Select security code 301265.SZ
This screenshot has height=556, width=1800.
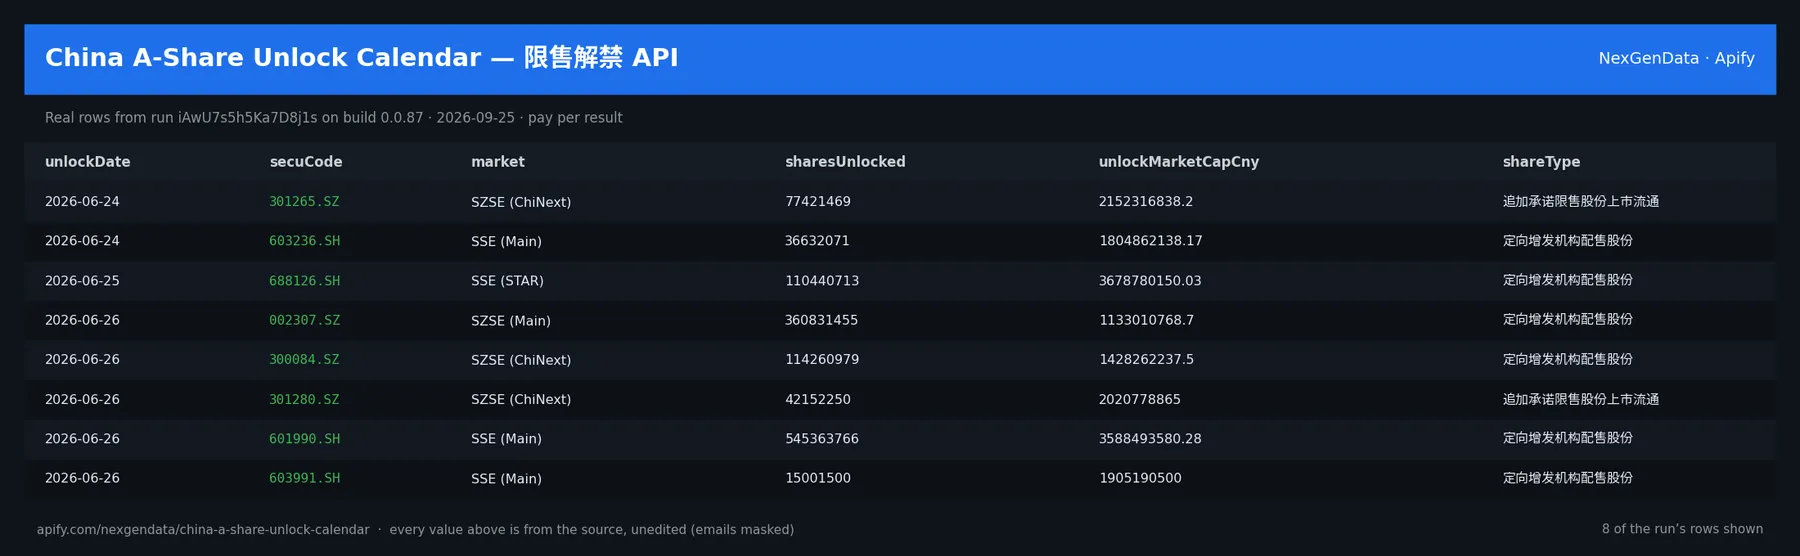(304, 202)
